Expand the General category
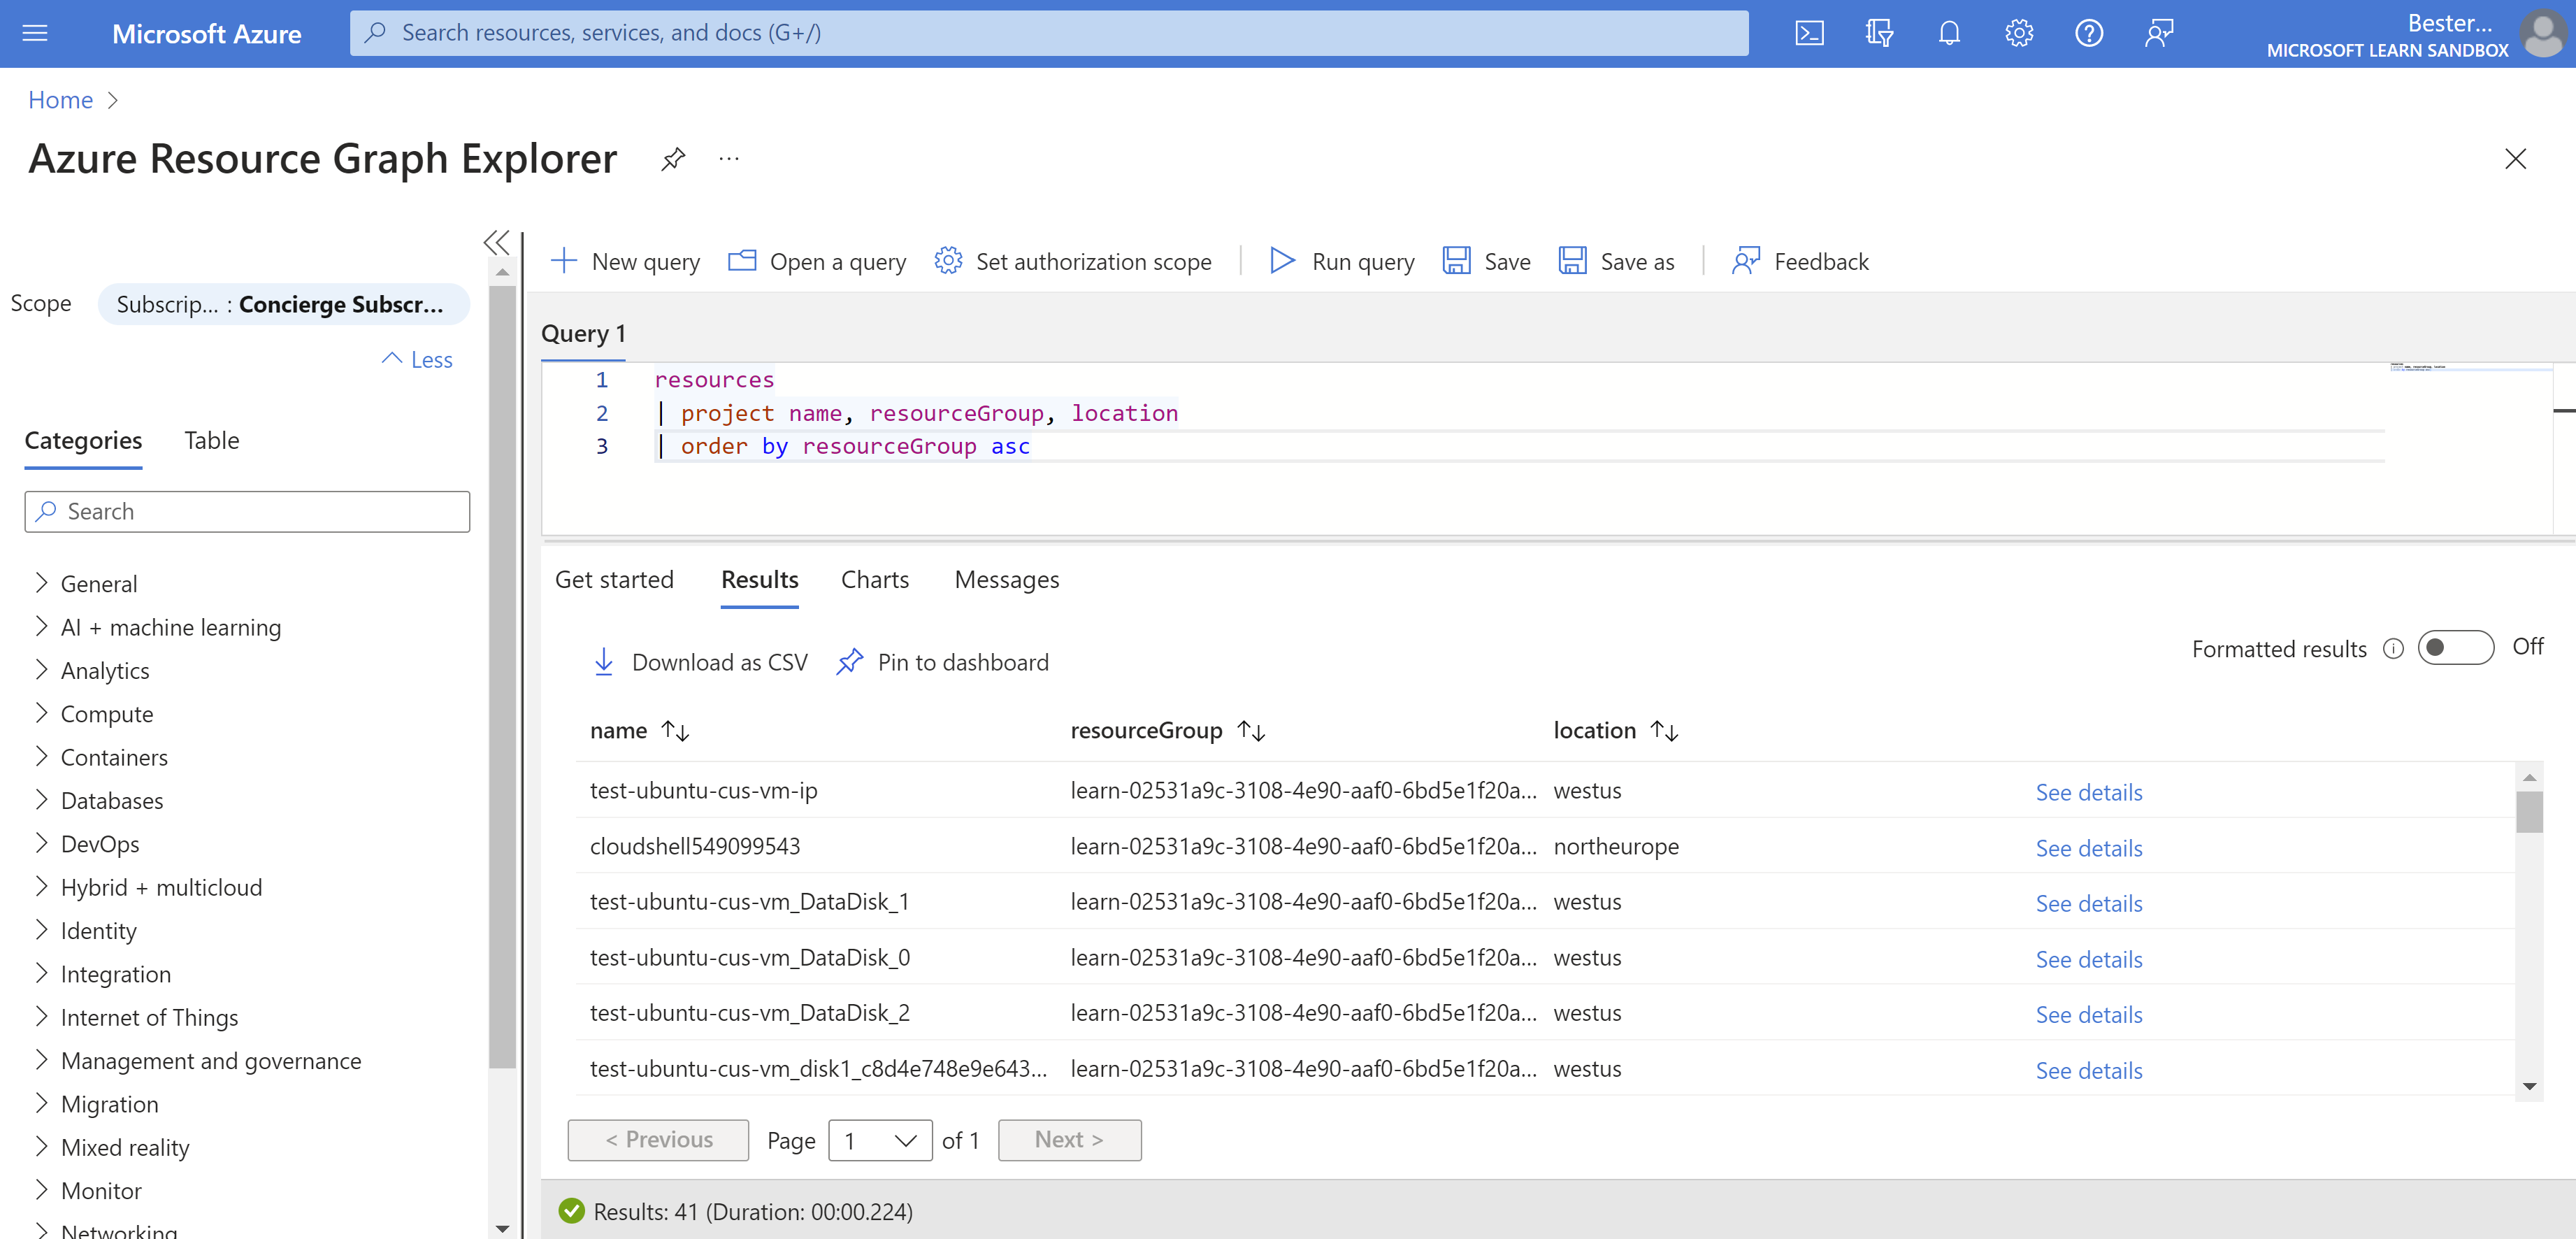Viewport: 2576px width, 1239px height. (99, 583)
